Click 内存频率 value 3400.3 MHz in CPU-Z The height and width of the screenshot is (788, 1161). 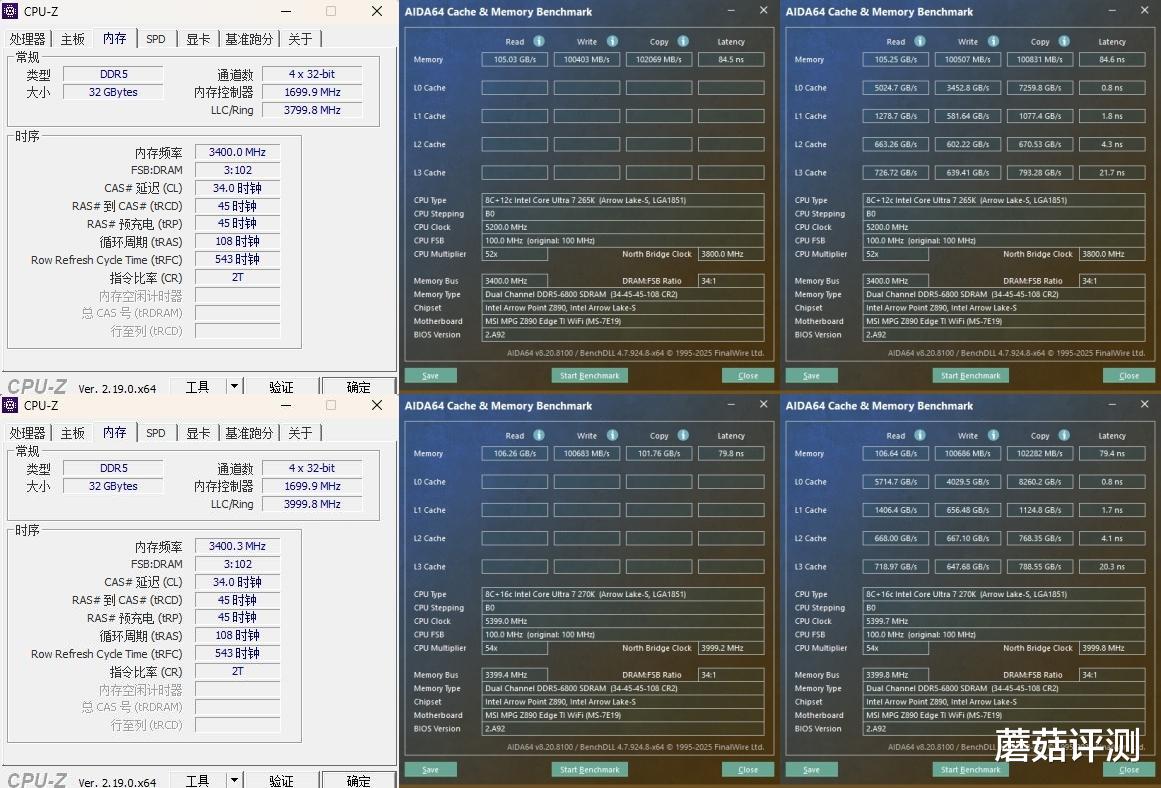click(x=237, y=546)
